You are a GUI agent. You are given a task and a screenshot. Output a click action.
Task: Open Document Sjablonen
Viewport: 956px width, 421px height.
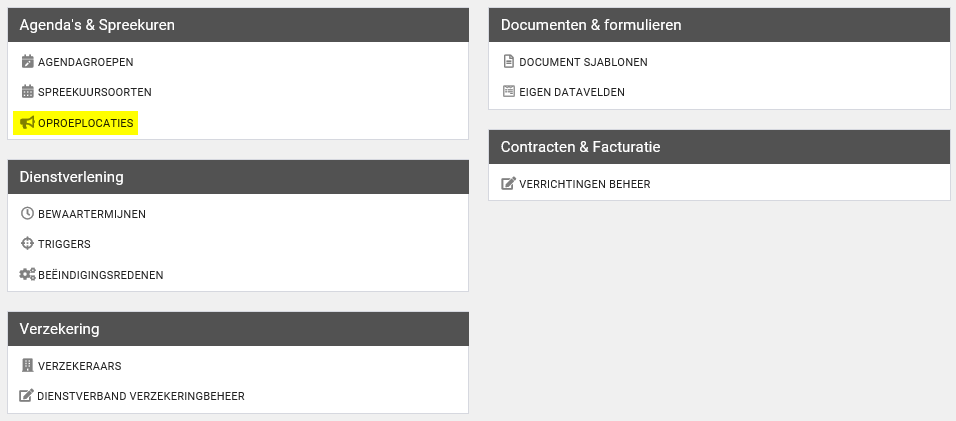point(583,62)
